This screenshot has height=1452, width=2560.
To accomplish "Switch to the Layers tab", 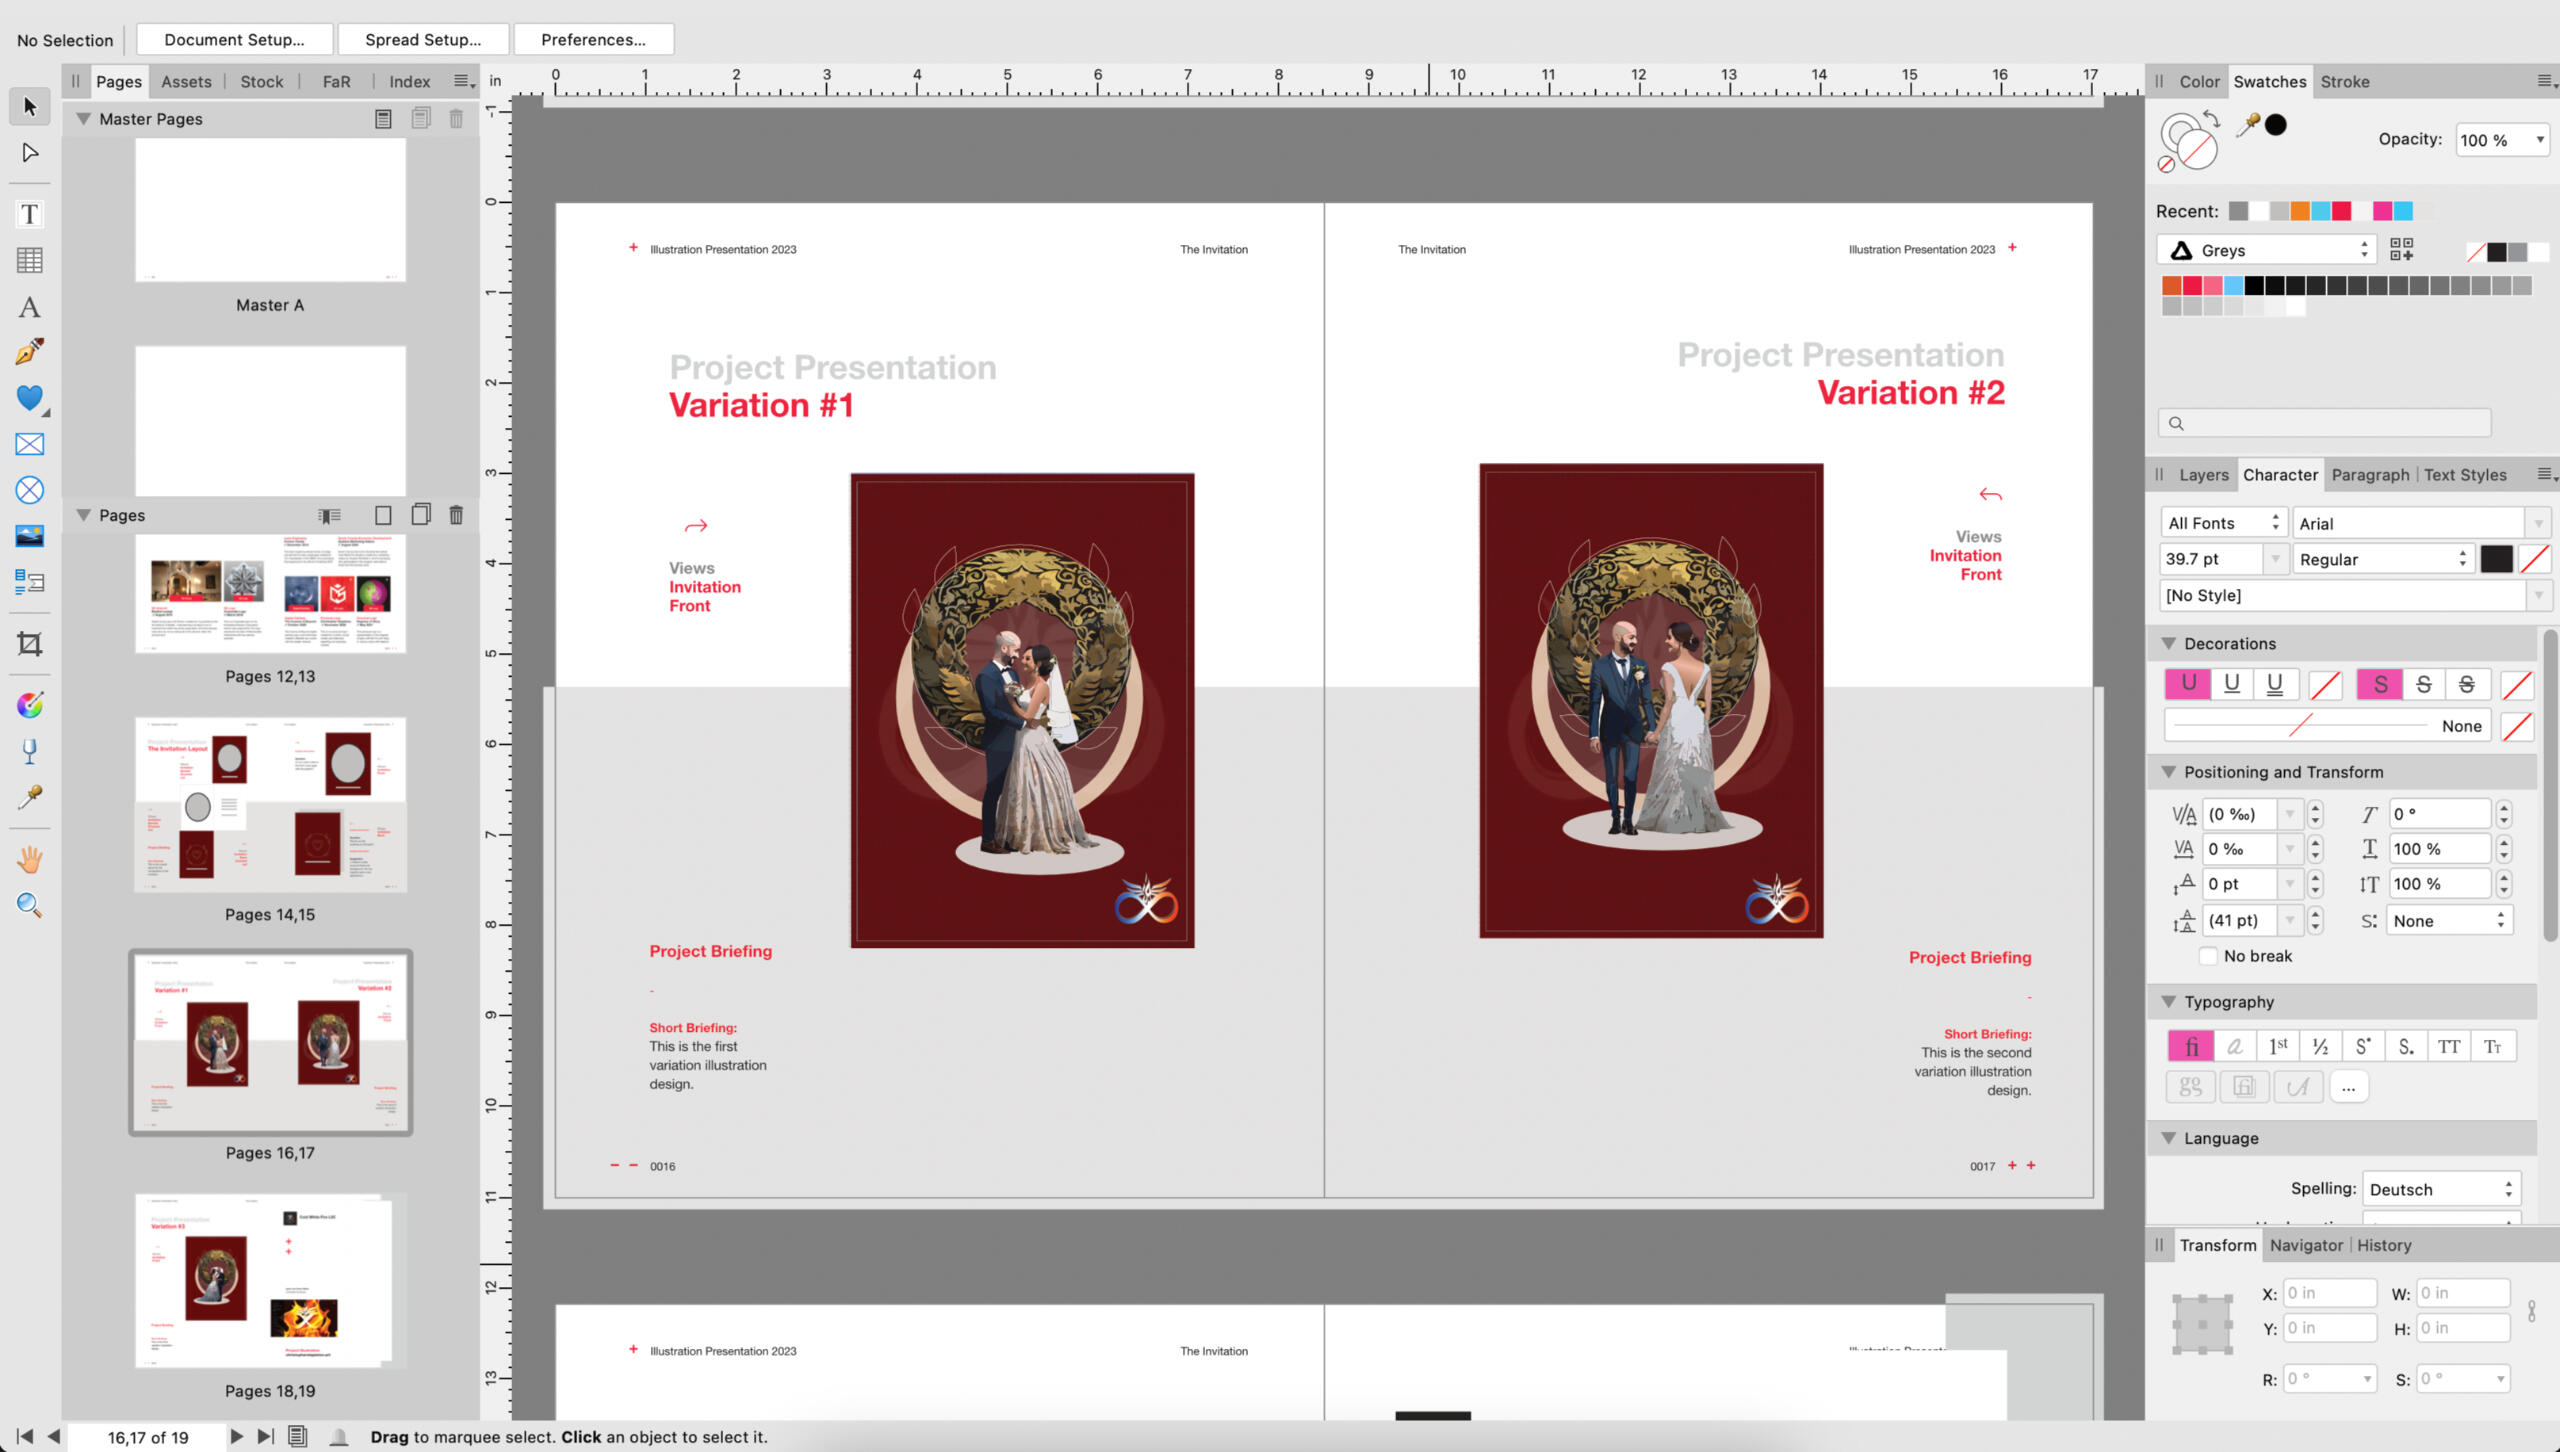I will pos(2203,474).
